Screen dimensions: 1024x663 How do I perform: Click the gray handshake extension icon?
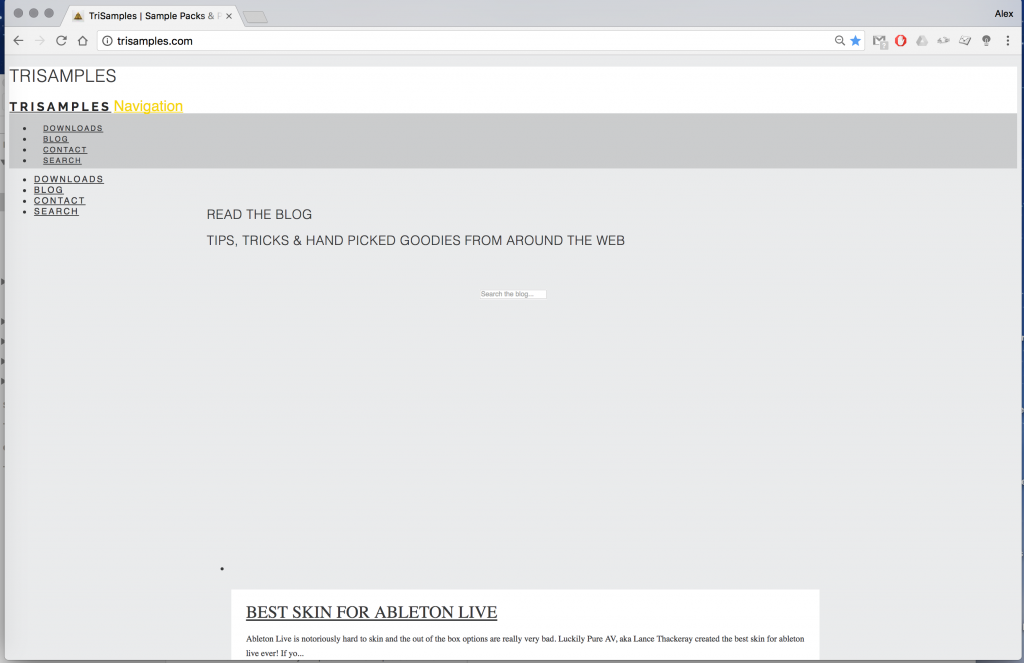point(943,40)
